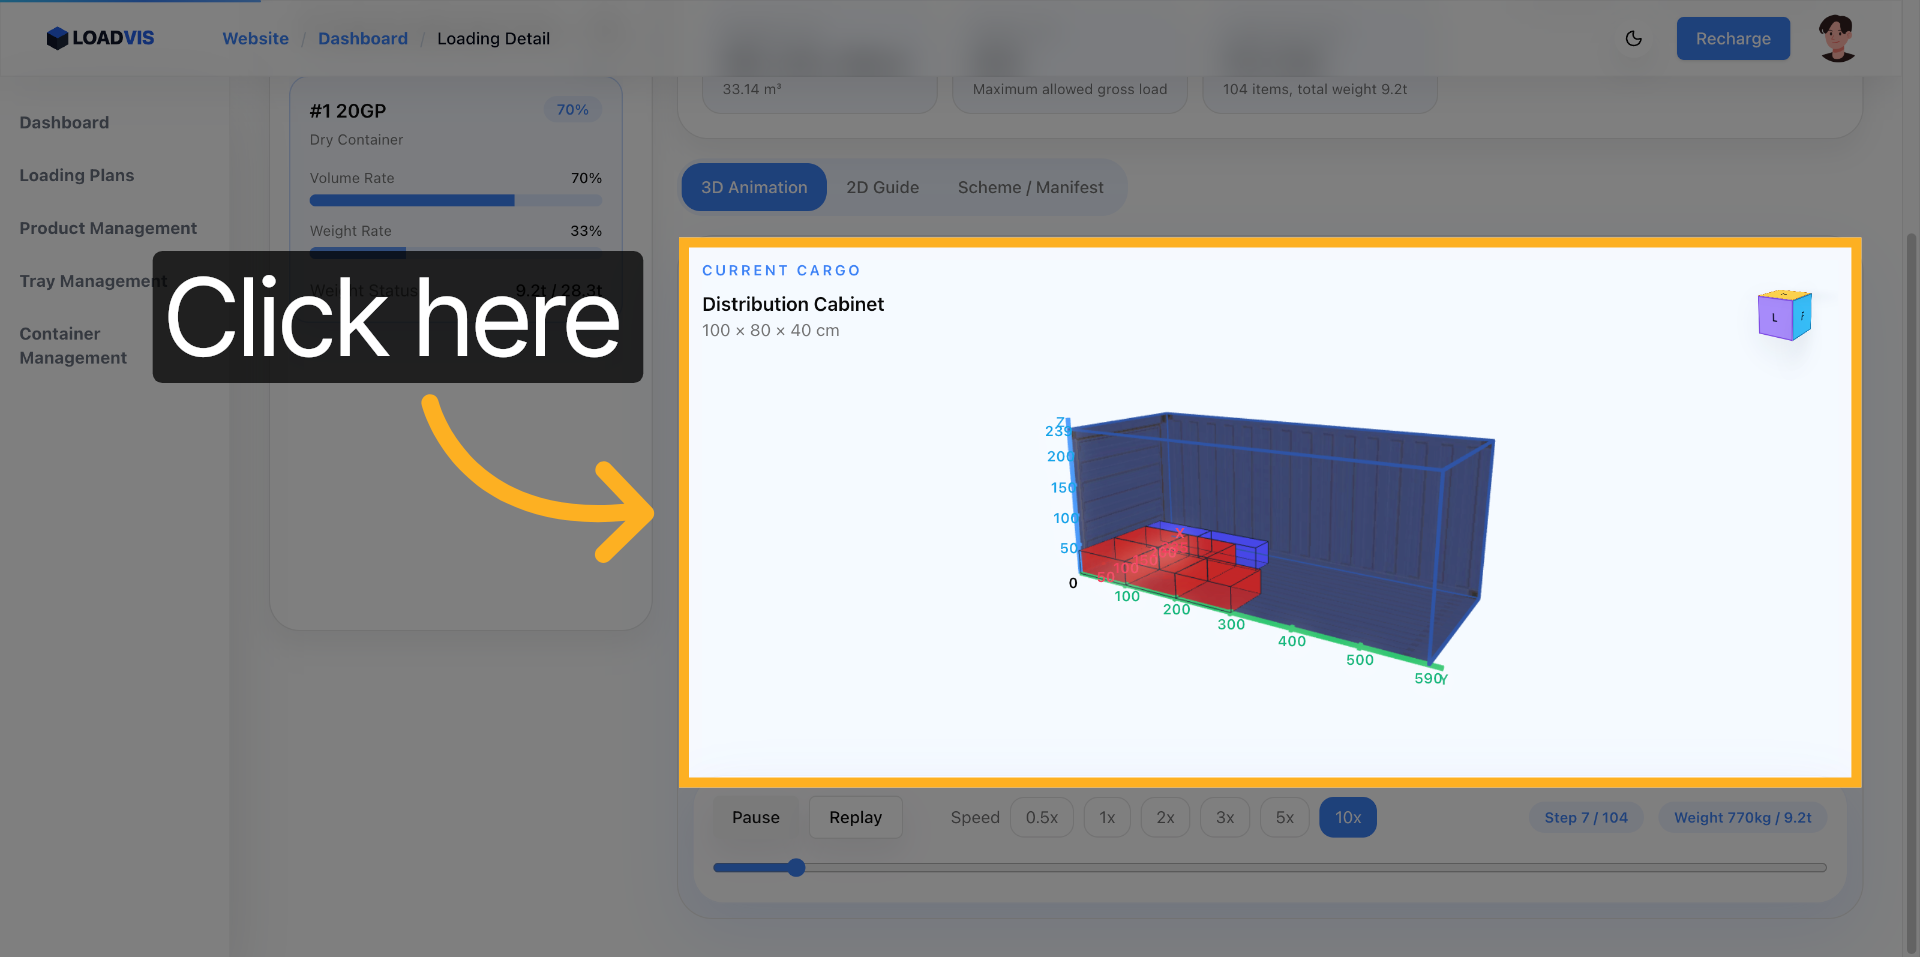Select 5x animation speed
1920x957 pixels.
point(1284,817)
